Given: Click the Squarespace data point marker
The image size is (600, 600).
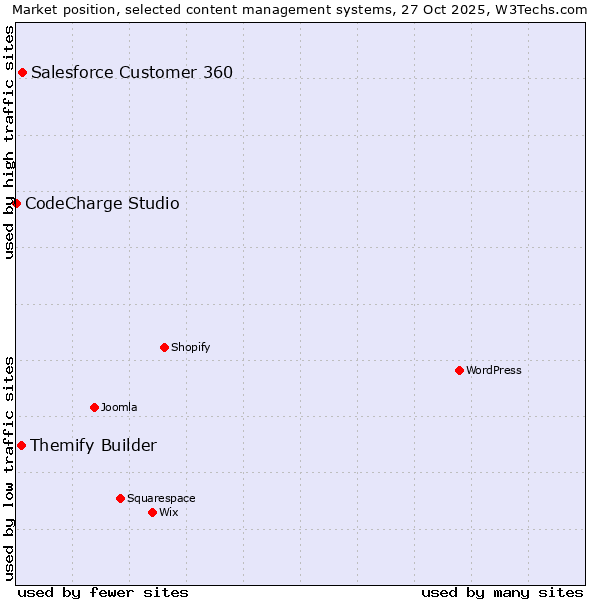Looking at the screenshot, I should click(120, 498).
